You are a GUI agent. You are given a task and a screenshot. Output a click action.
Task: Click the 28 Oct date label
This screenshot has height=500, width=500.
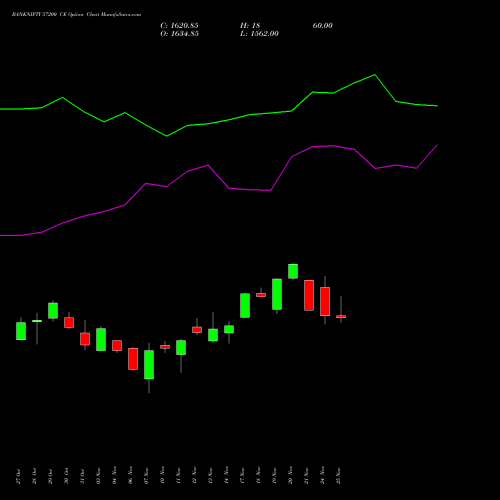coord(34,476)
